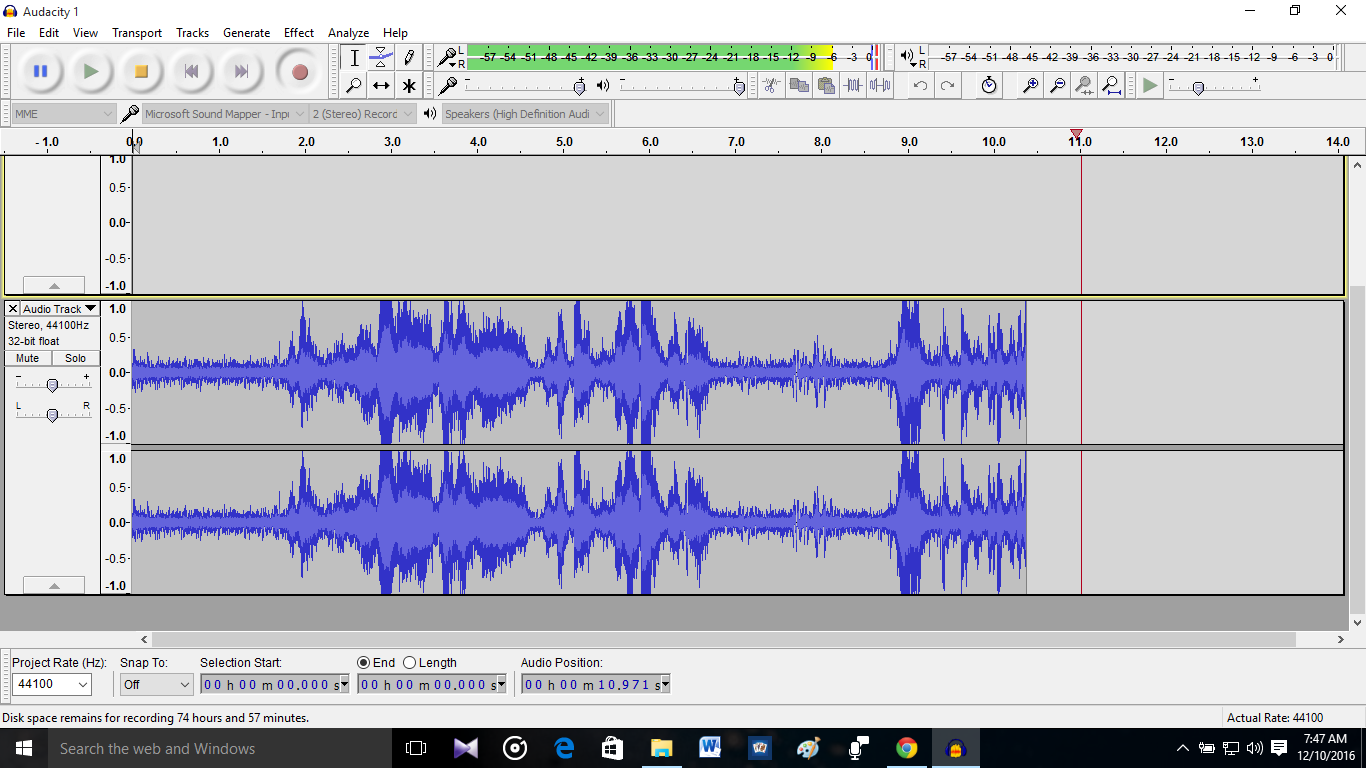Select the Length radio button
This screenshot has width=1366, height=768.
tap(409, 662)
